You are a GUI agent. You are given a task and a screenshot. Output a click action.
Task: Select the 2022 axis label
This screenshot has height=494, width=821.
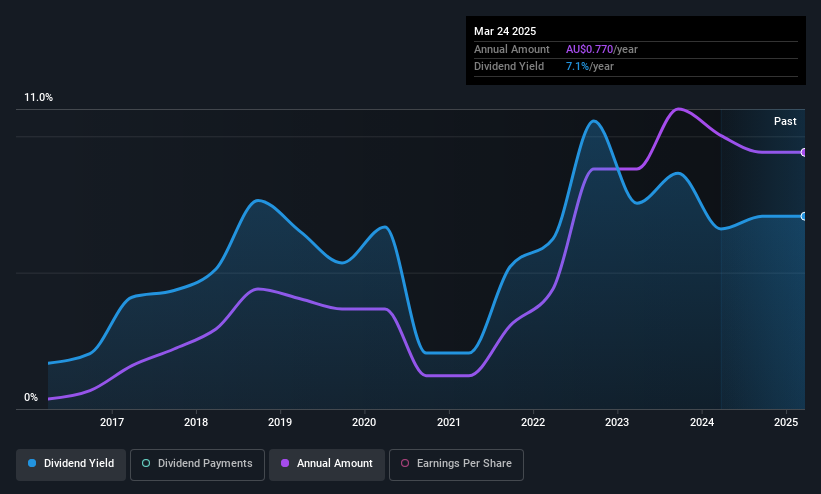tap(533, 422)
